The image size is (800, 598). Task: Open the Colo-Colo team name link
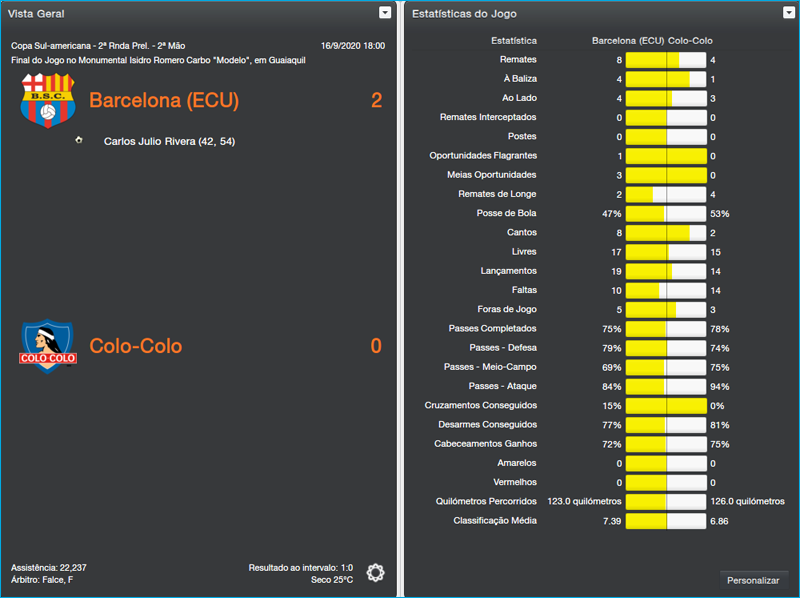tap(136, 347)
